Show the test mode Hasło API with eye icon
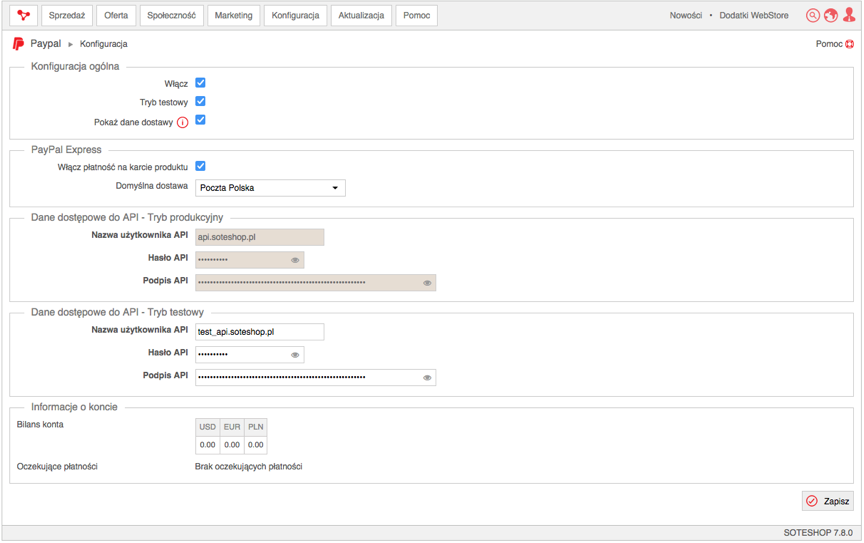The image size is (864, 543). pos(295,355)
